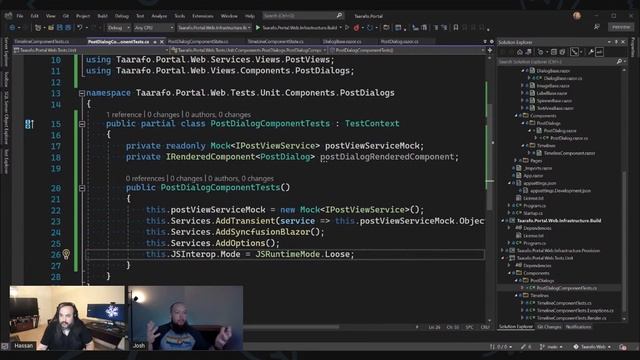
Task: Collapse the namespace block at line 13
Action: (x=82, y=93)
